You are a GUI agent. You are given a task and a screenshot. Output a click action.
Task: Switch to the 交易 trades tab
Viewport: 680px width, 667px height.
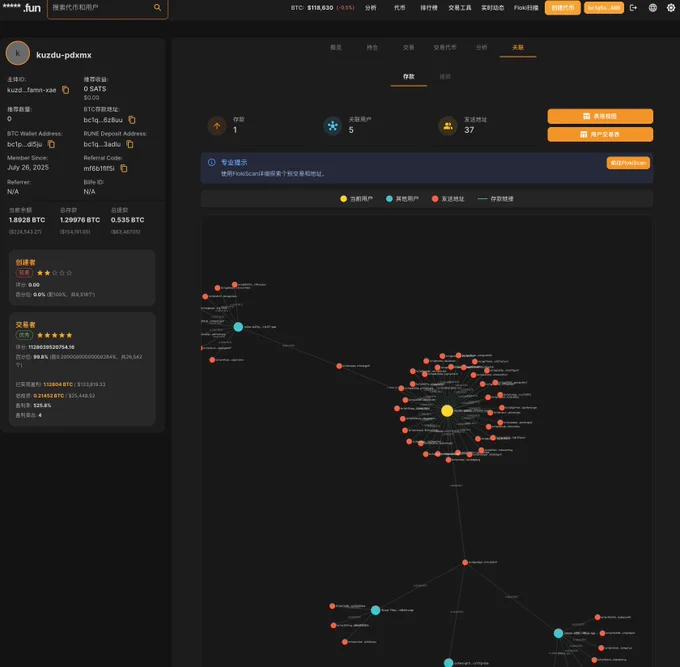(409, 47)
